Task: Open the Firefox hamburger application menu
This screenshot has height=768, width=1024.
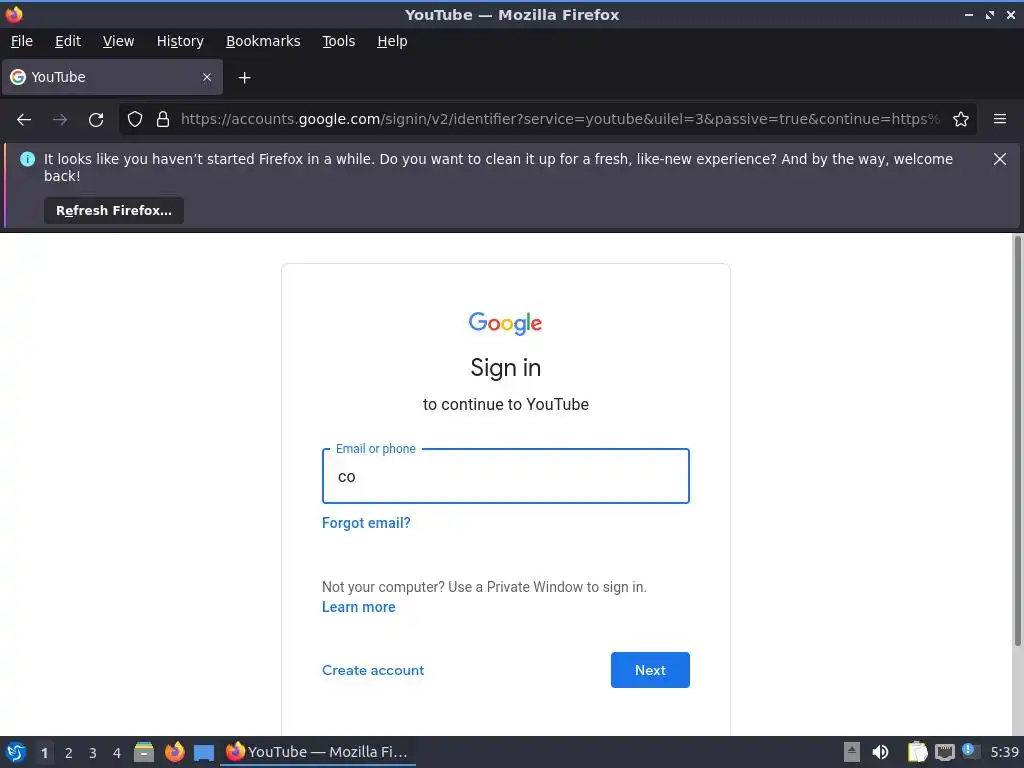Action: (x=1000, y=120)
